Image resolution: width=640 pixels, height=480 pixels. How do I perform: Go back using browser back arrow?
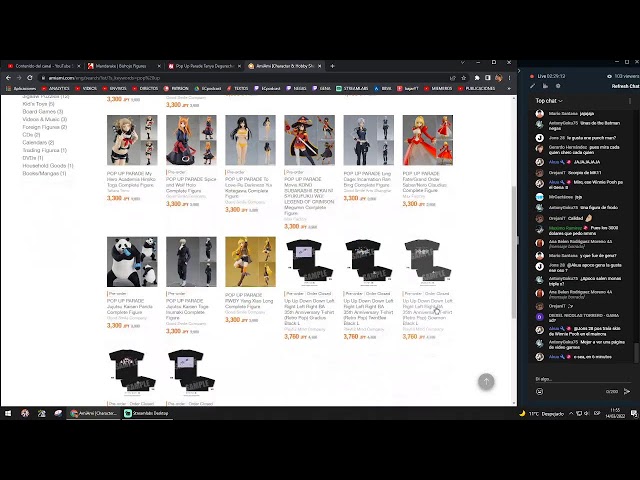(8, 78)
